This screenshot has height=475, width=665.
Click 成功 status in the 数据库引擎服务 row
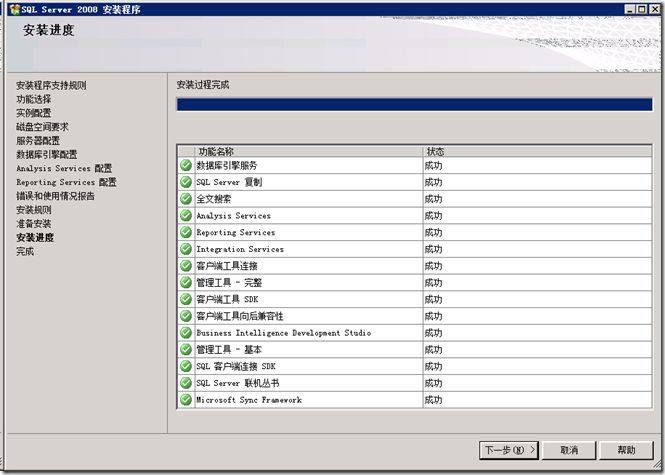(433, 166)
